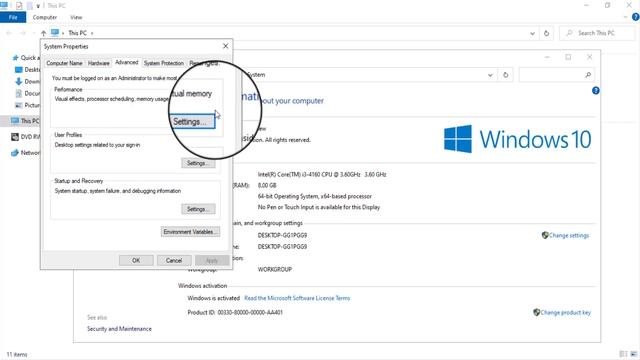Image resolution: width=640 pixels, height=360 pixels.
Task: Open Performance Settings button
Action: (192, 122)
